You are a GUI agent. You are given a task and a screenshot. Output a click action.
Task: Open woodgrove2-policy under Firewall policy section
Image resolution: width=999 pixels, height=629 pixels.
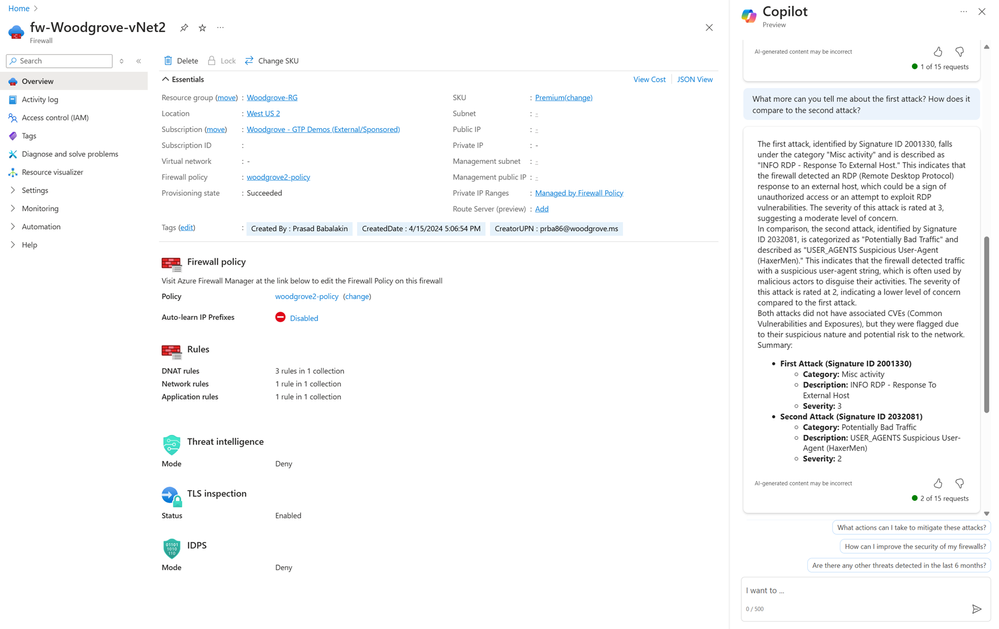[x=306, y=296]
